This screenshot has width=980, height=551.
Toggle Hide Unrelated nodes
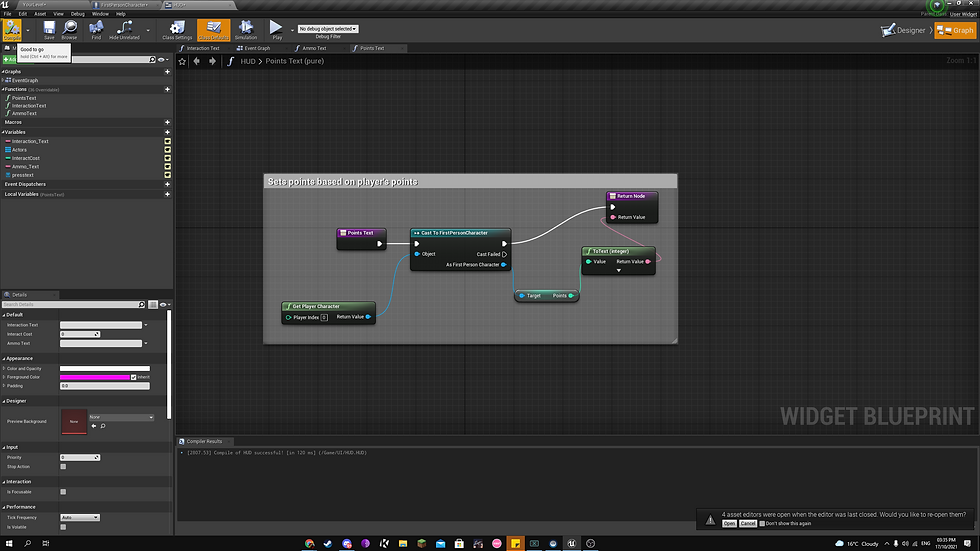click(x=124, y=29)
